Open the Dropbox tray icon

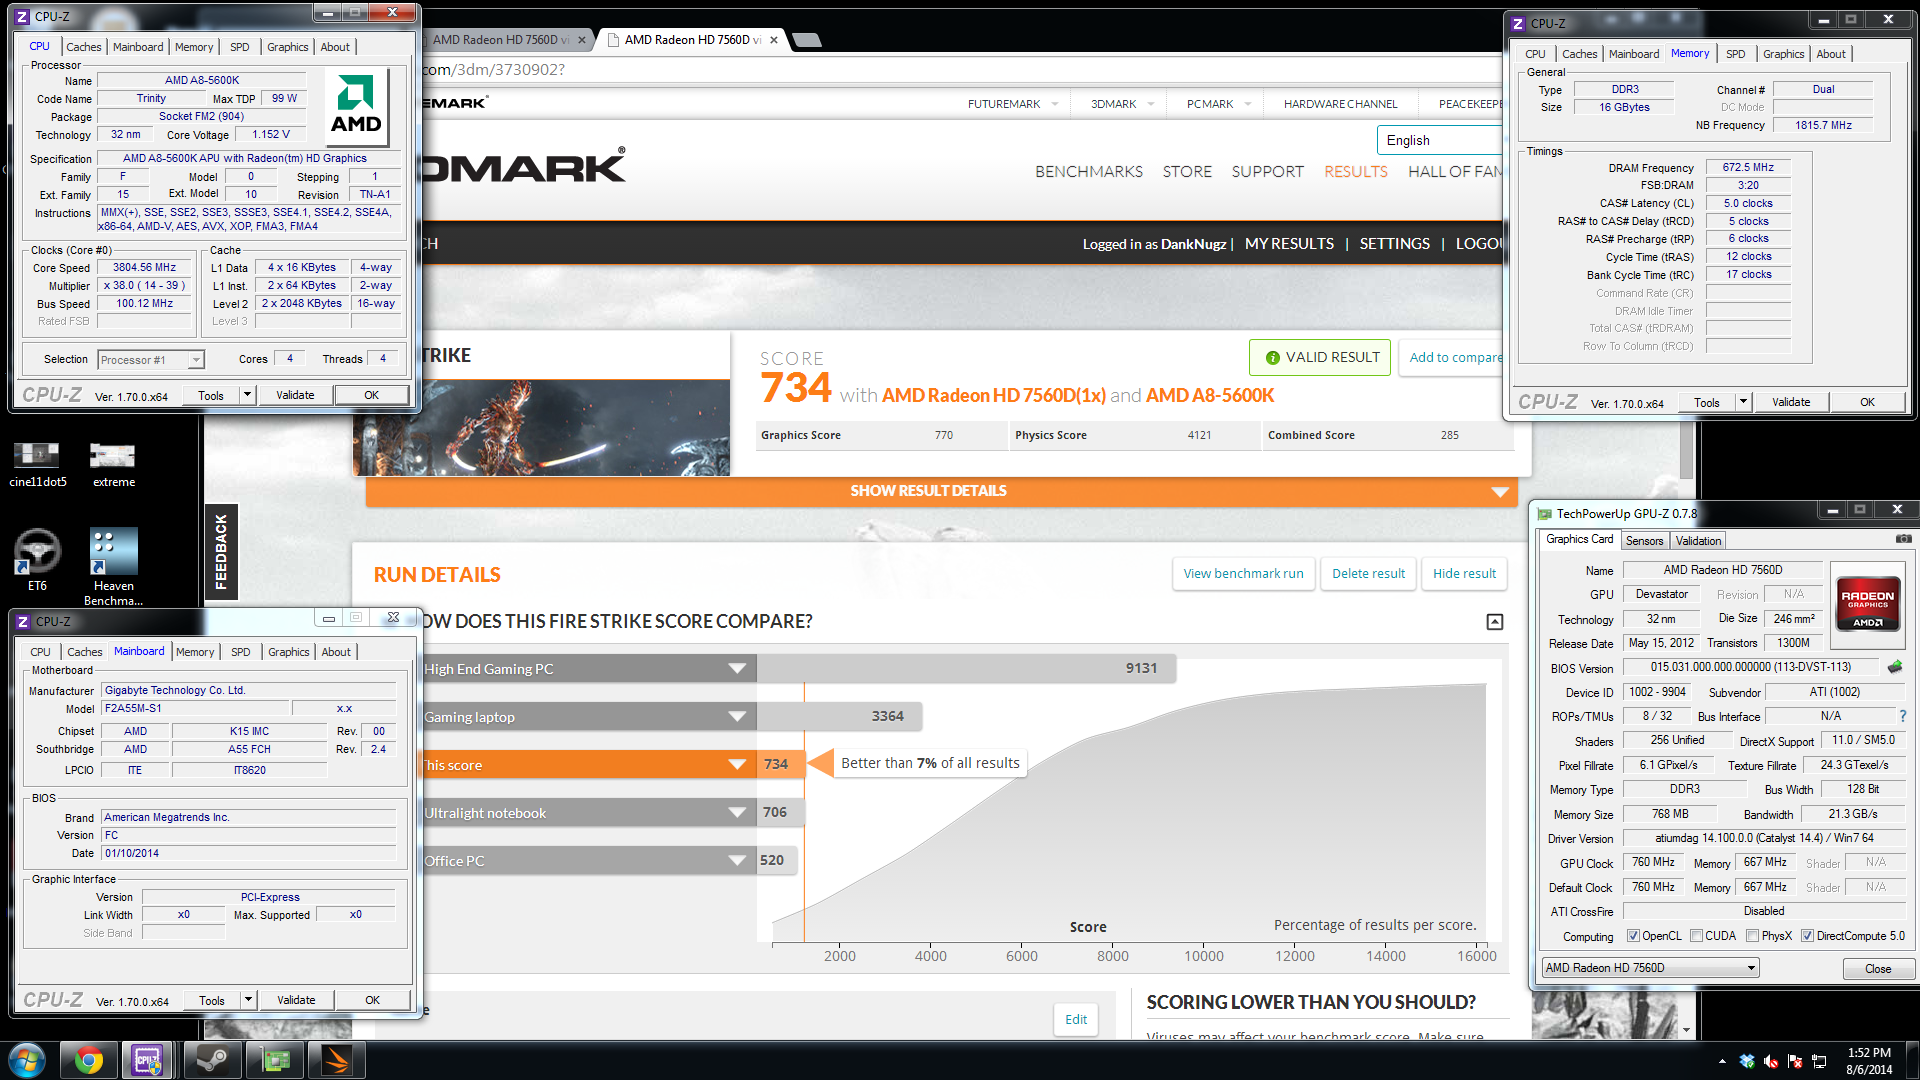[1747, 1061]
